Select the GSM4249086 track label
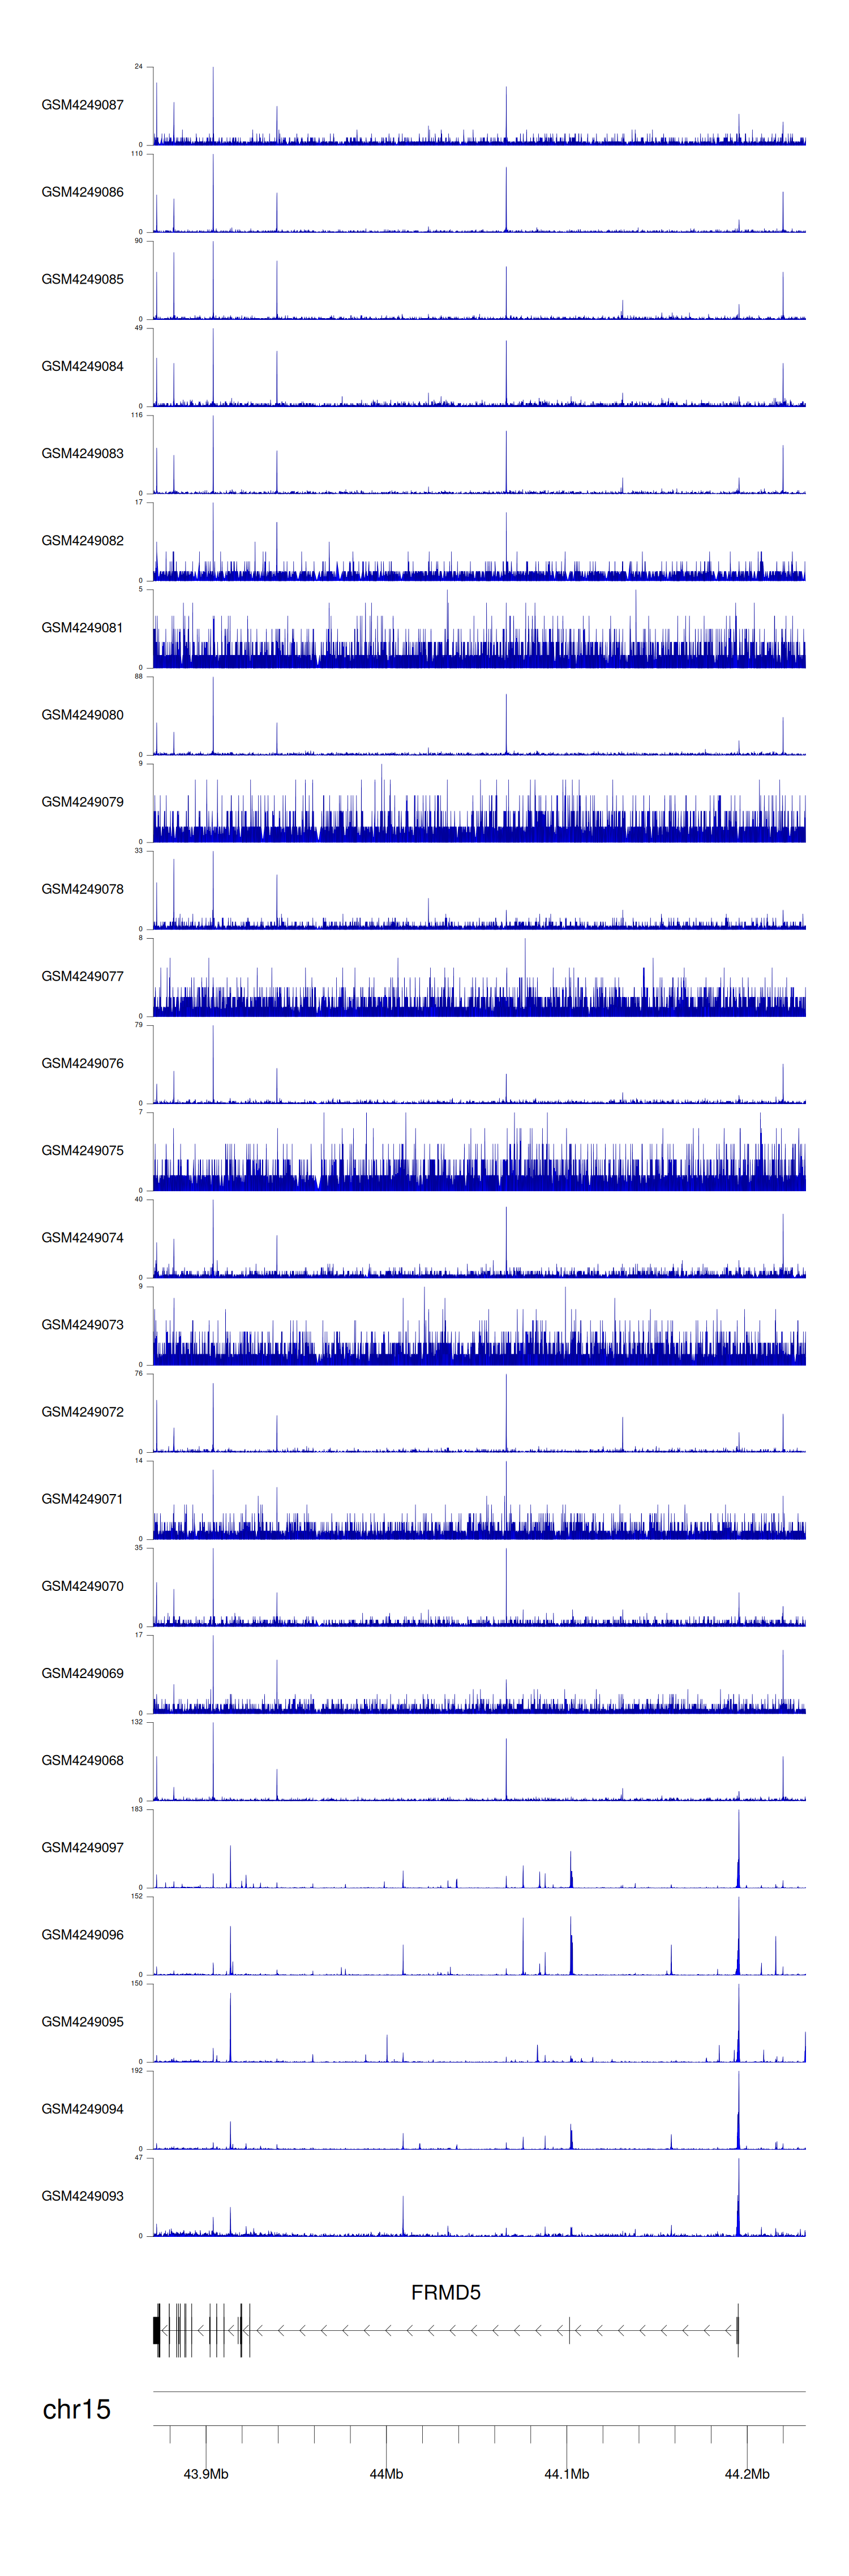 [82, 192]
